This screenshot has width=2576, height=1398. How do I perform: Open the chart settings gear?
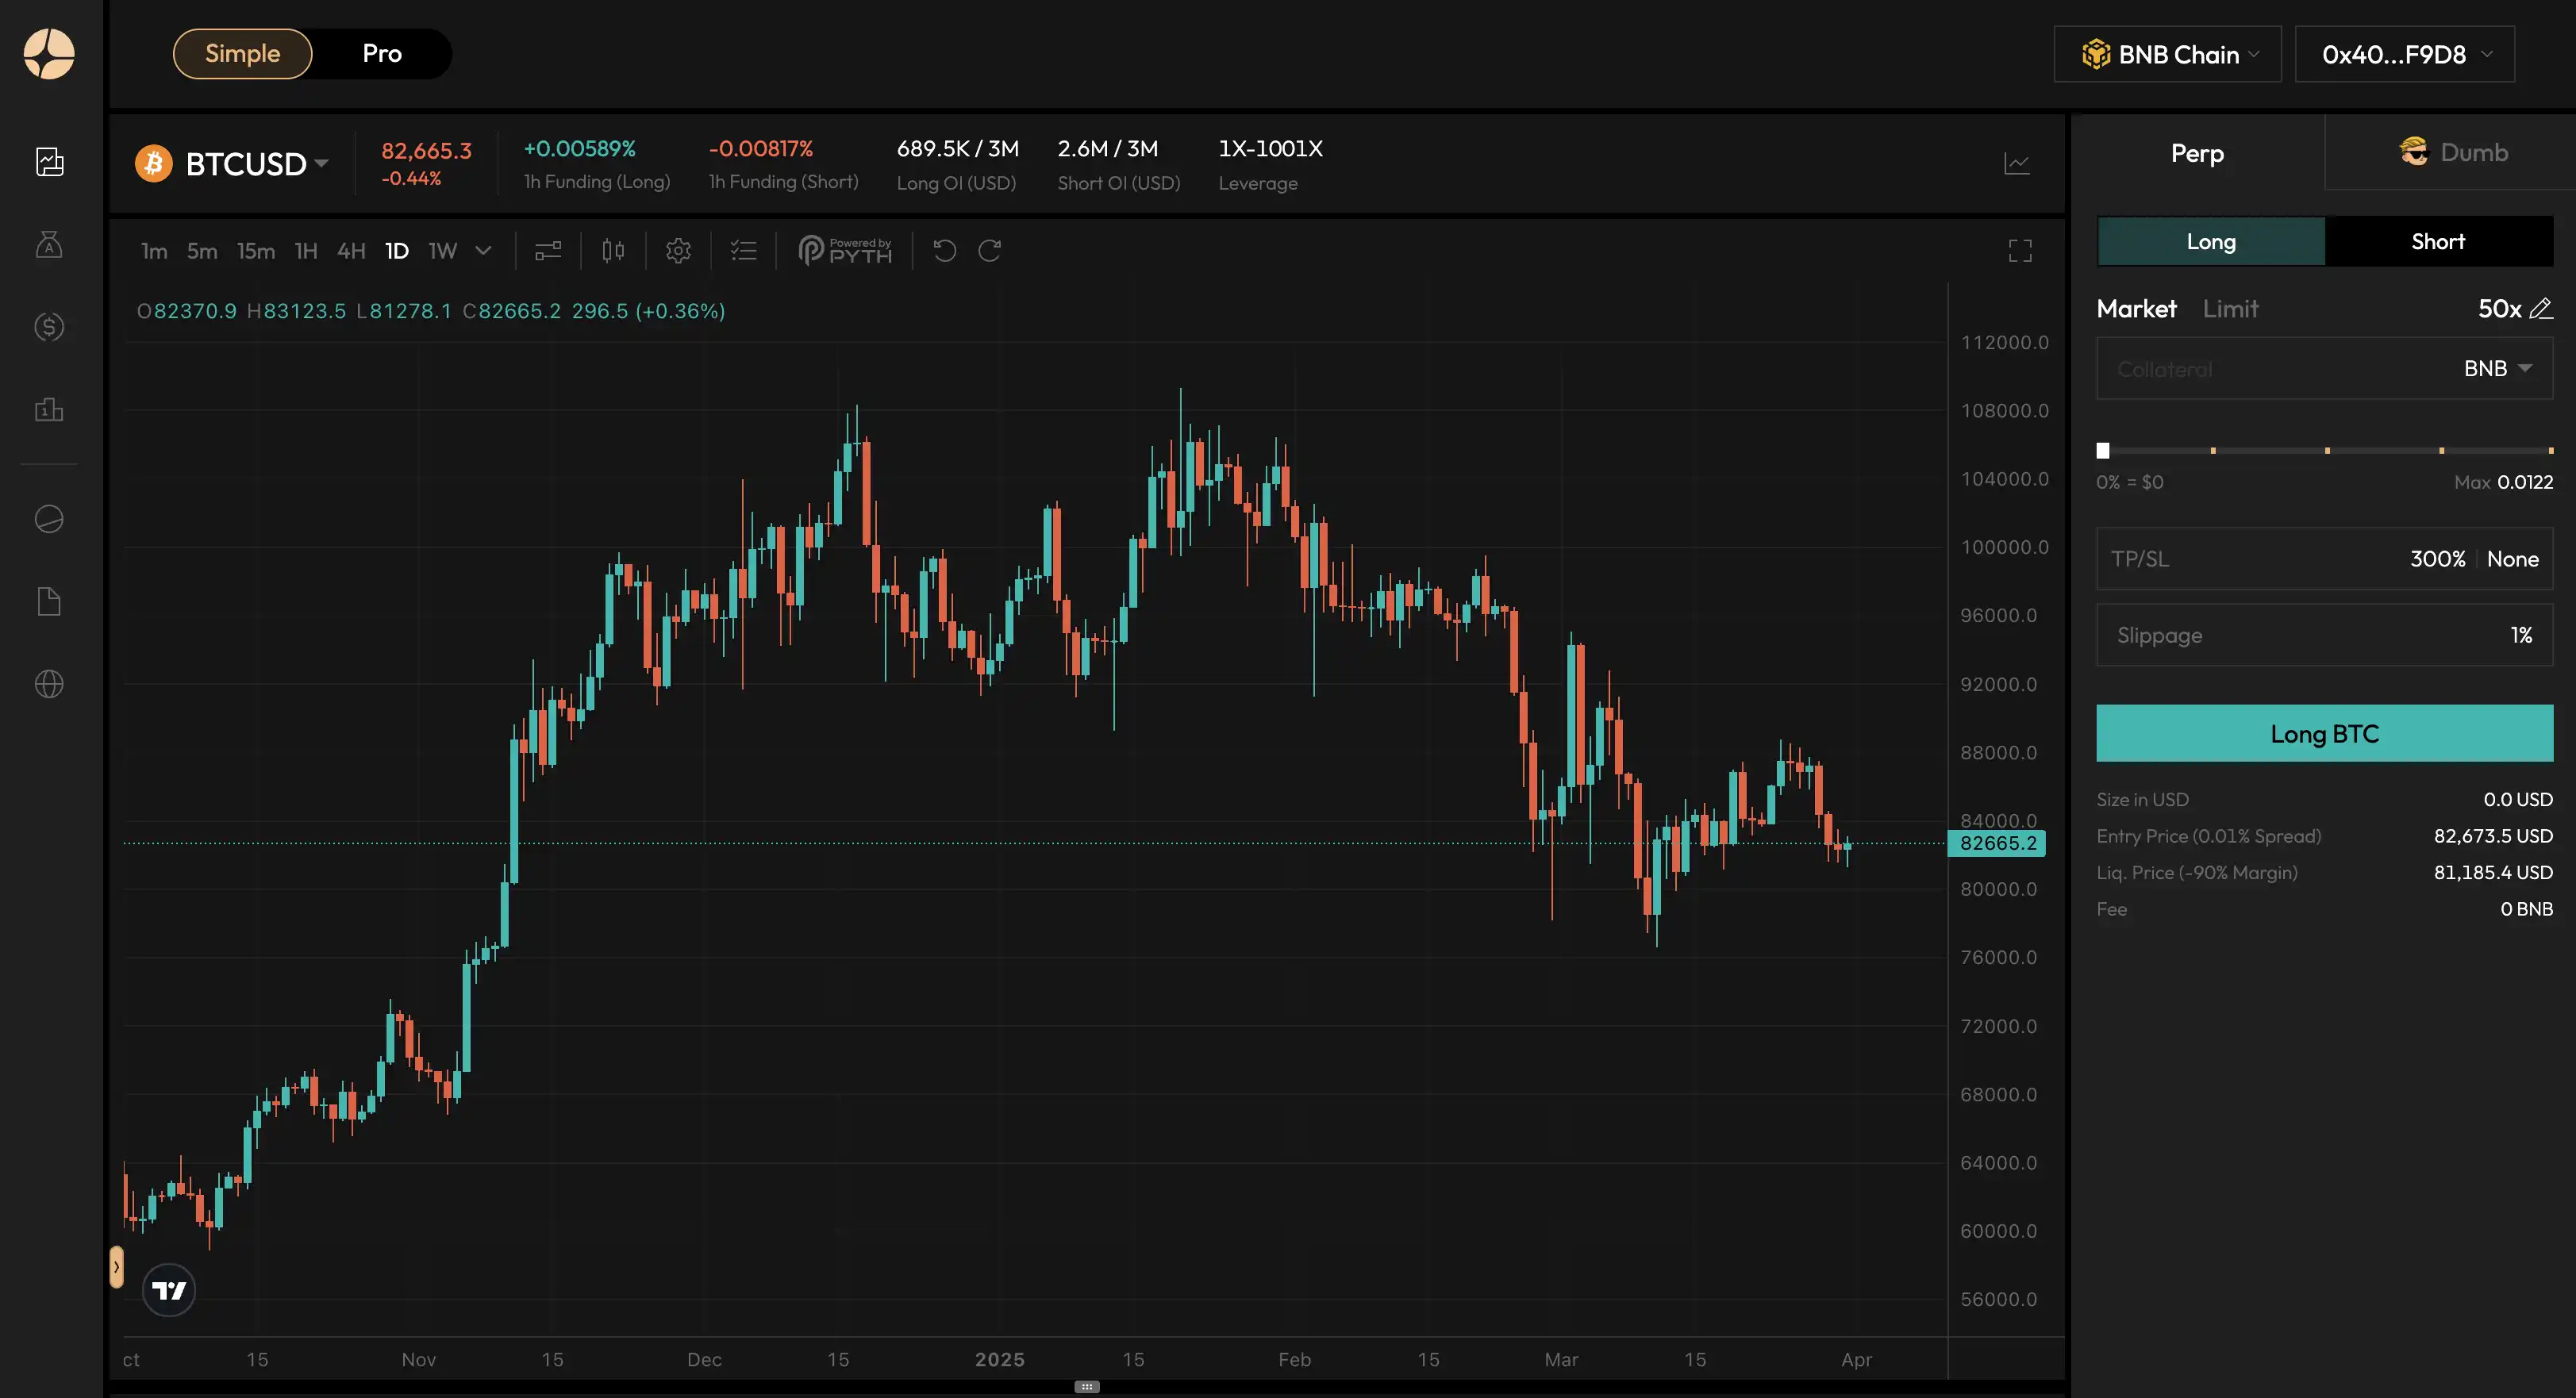(678, 250)
